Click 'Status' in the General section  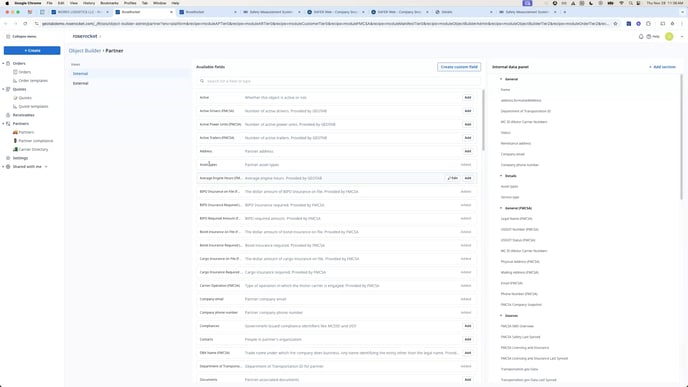click(505, 133)
